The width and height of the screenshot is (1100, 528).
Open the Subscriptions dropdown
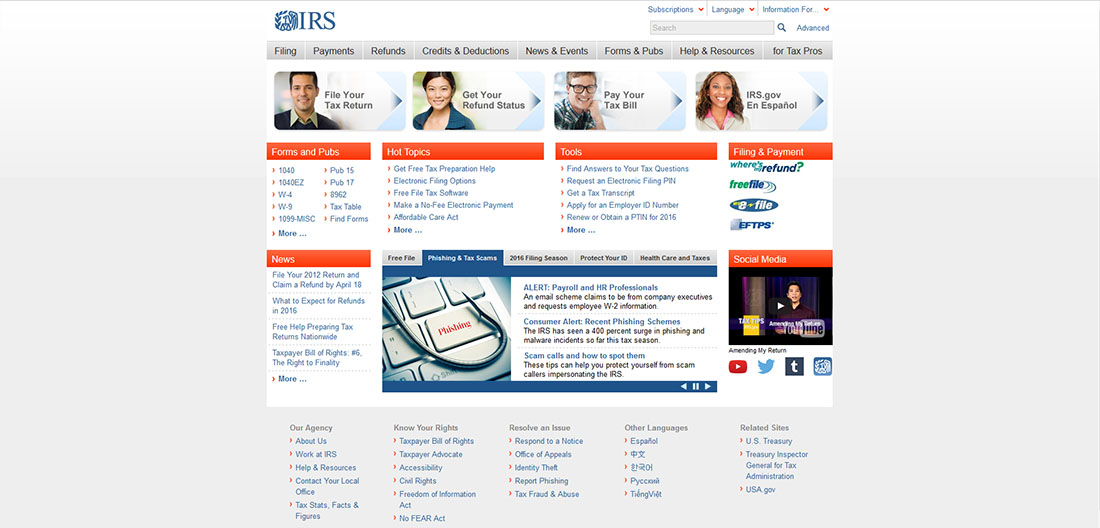tap(675, 9)
